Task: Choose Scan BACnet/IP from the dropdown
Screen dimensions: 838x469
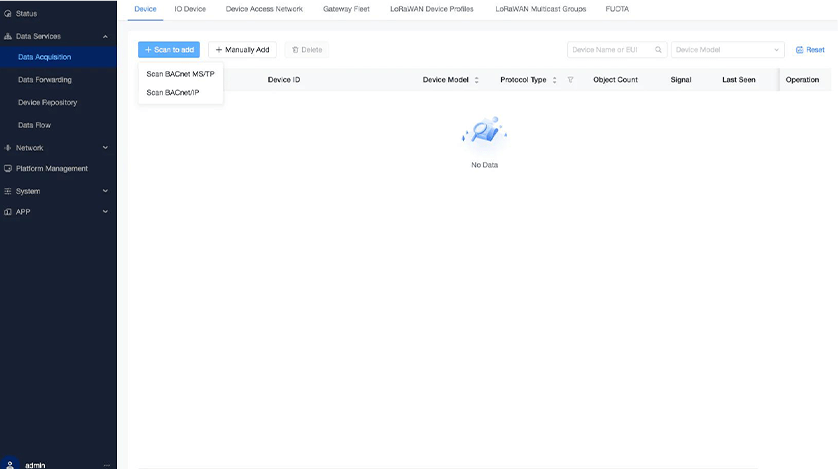Action: (173, 93)
